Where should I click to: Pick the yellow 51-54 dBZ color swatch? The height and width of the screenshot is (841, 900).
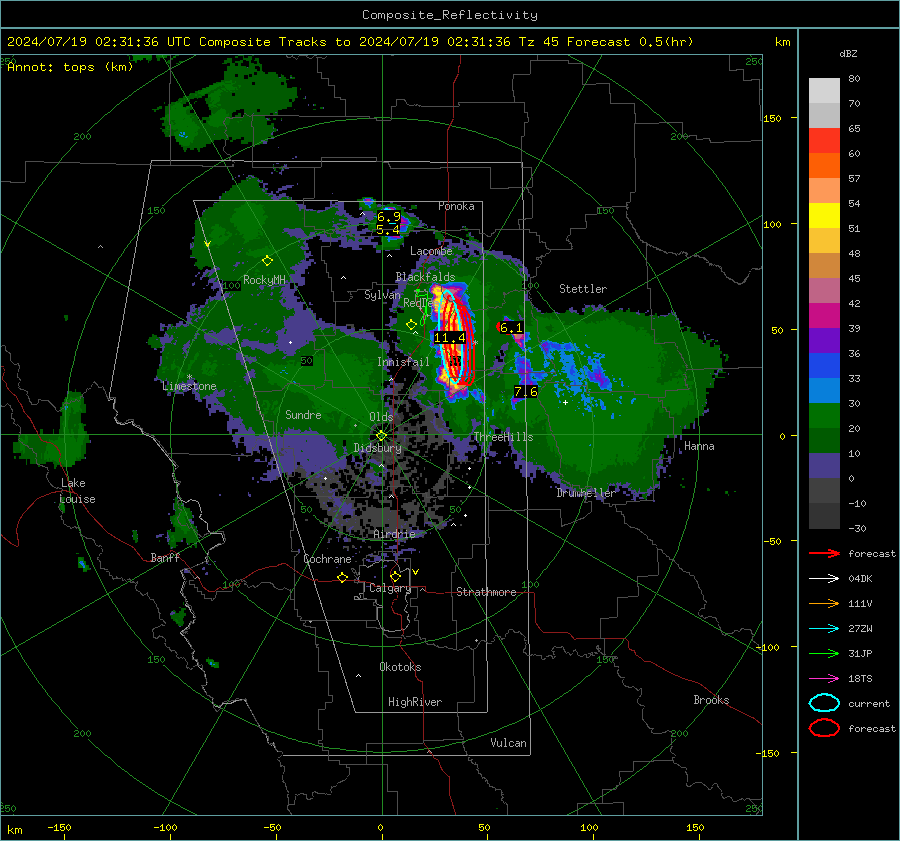pos(824,216)
